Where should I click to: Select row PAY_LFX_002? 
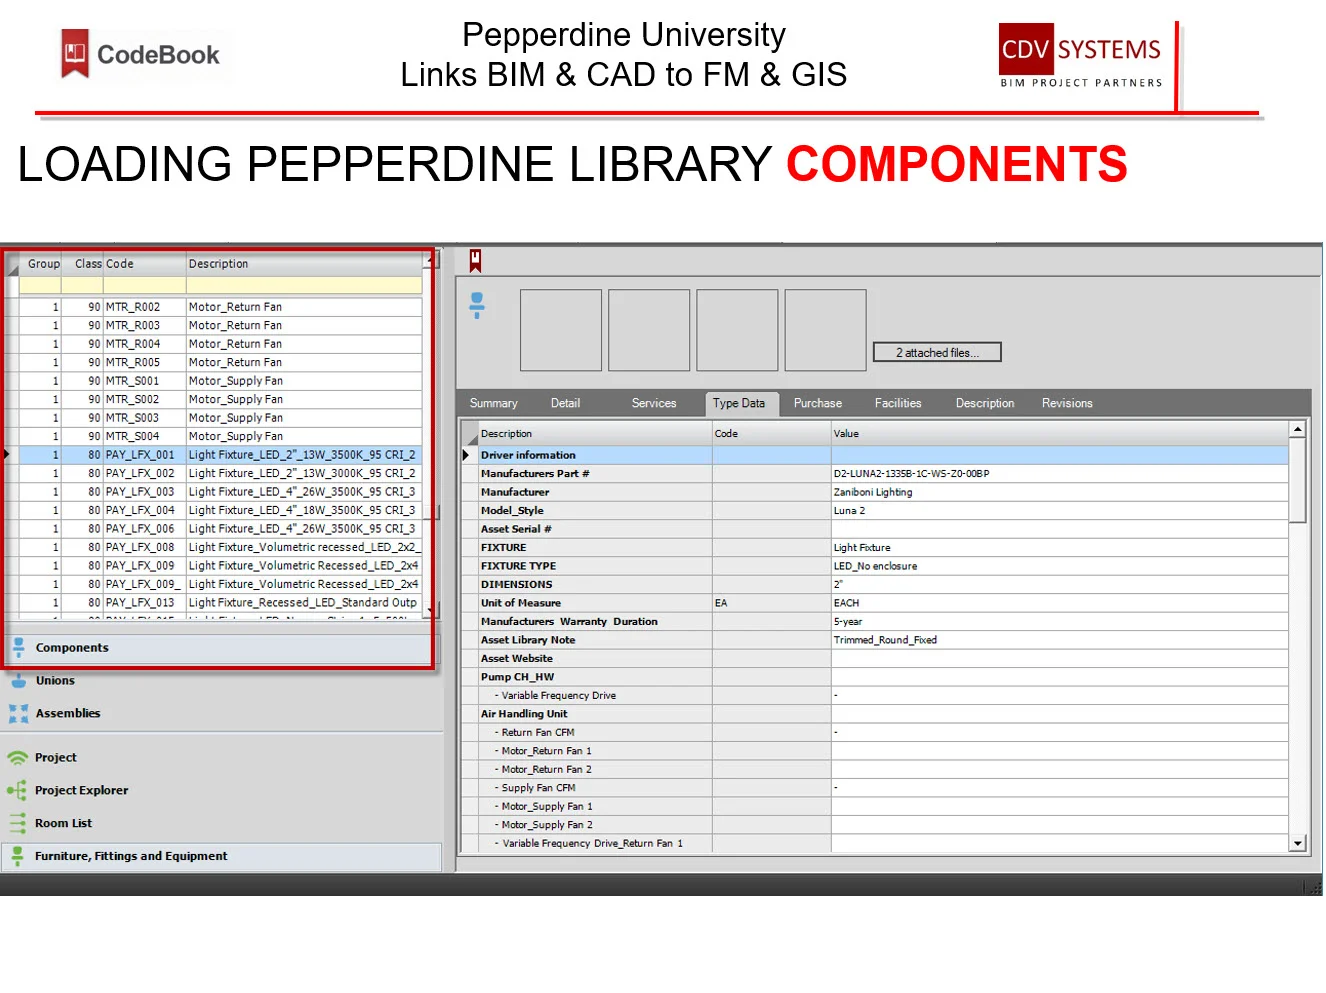220,473
